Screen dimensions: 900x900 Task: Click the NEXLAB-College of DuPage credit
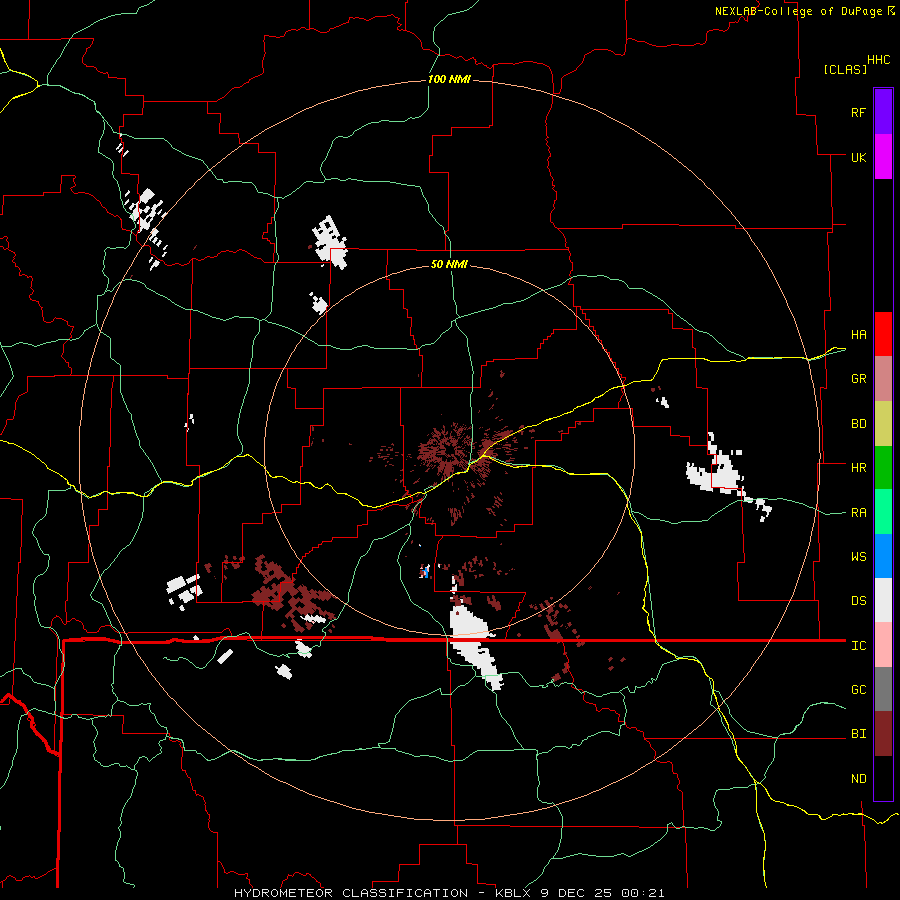click(798, 11)
